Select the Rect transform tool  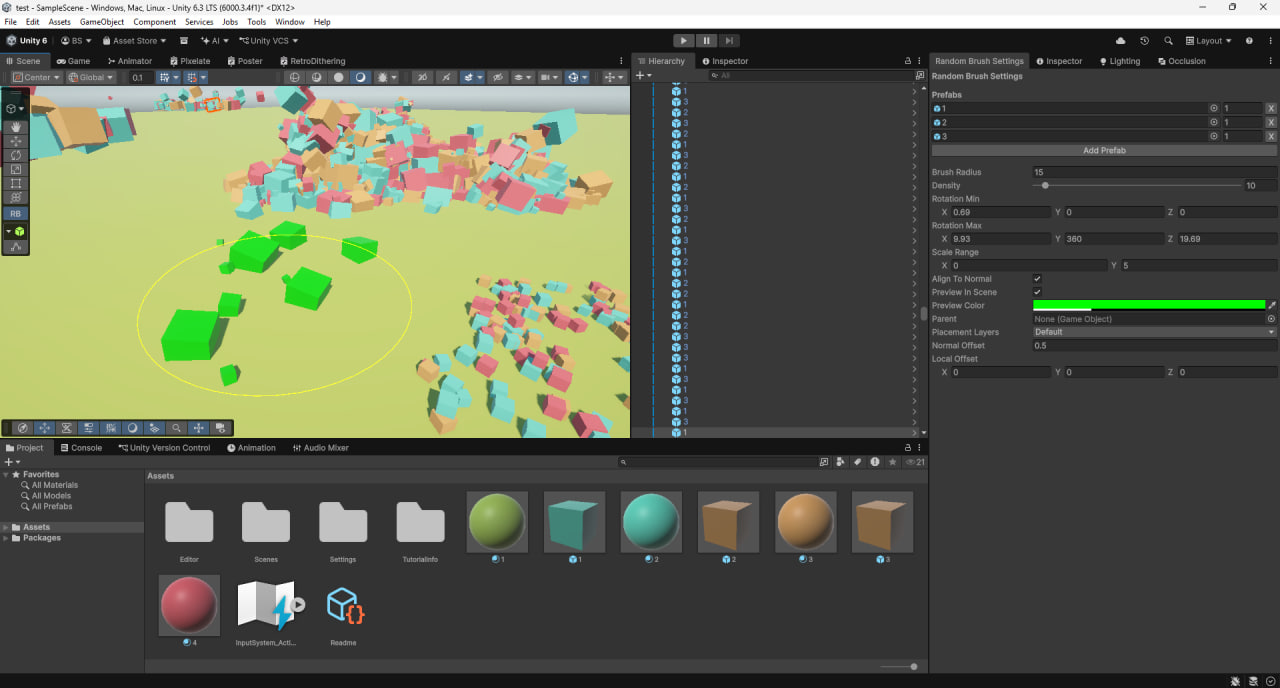pos(16,184)
